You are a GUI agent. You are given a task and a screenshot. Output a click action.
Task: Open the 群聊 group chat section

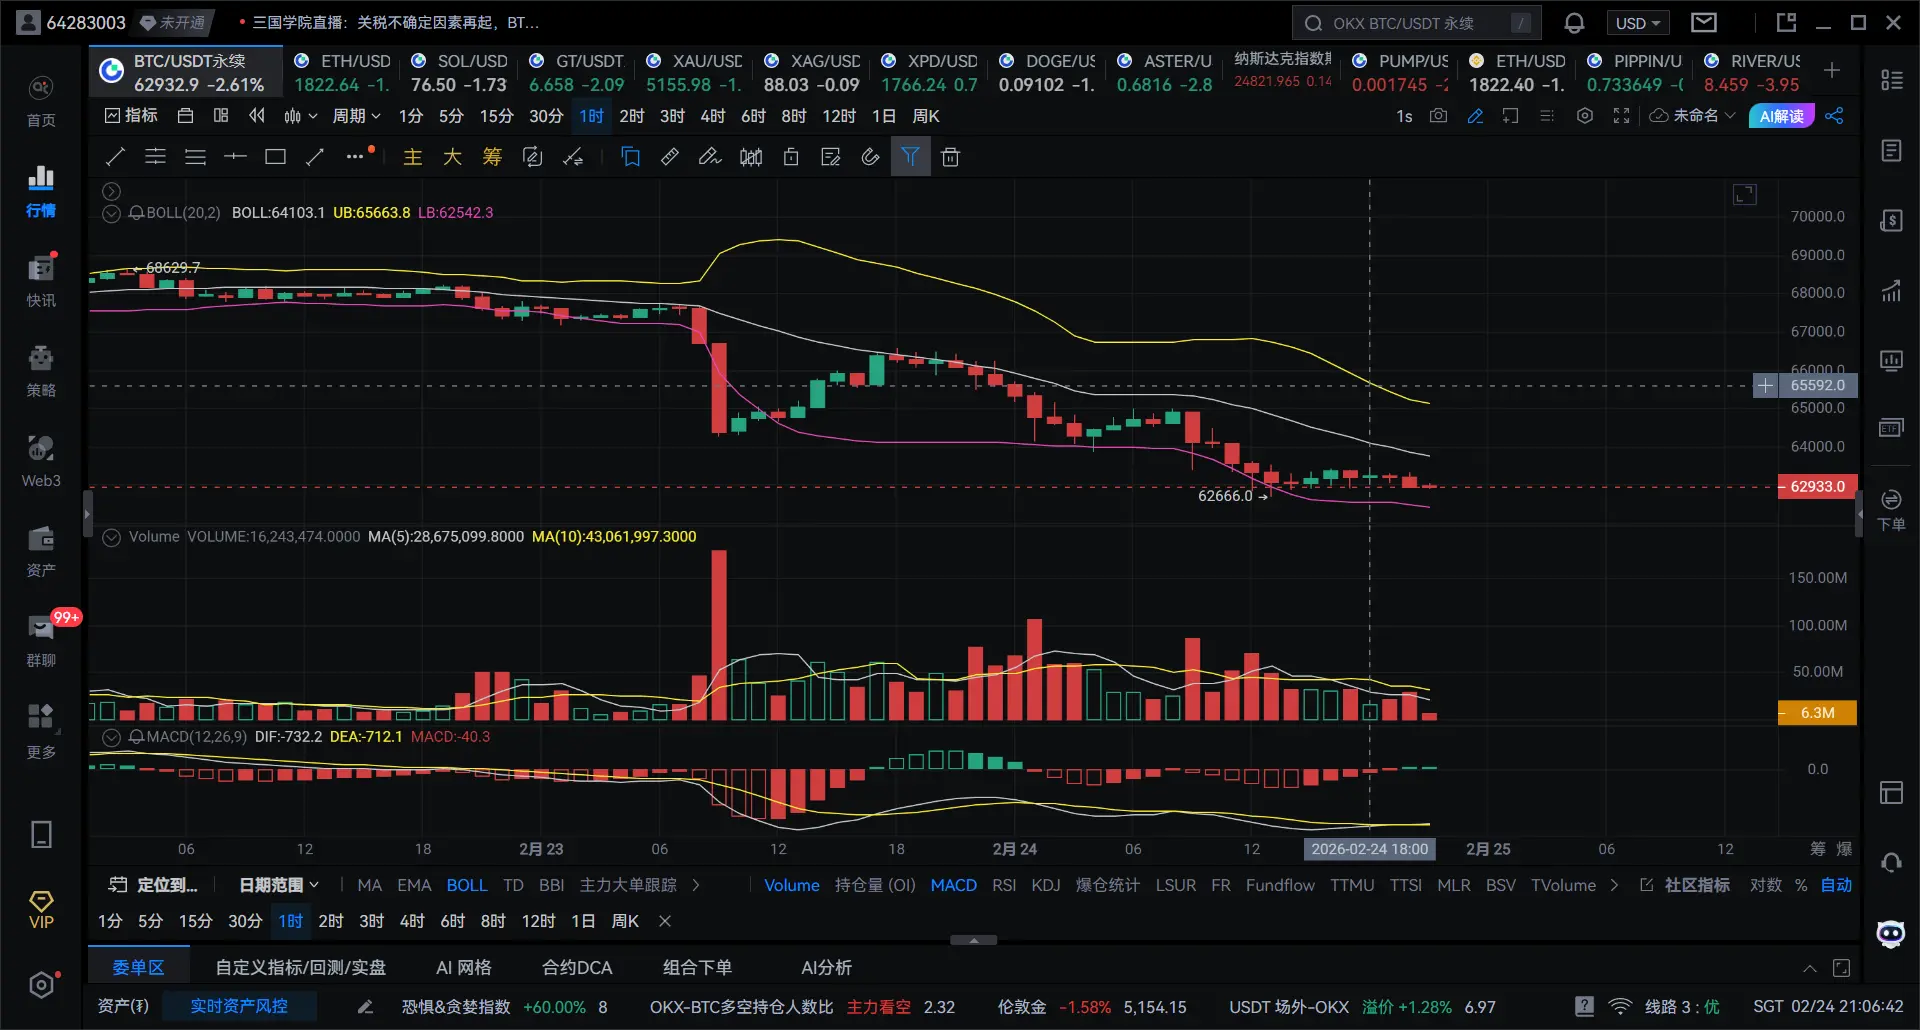[x=41, y=641]
